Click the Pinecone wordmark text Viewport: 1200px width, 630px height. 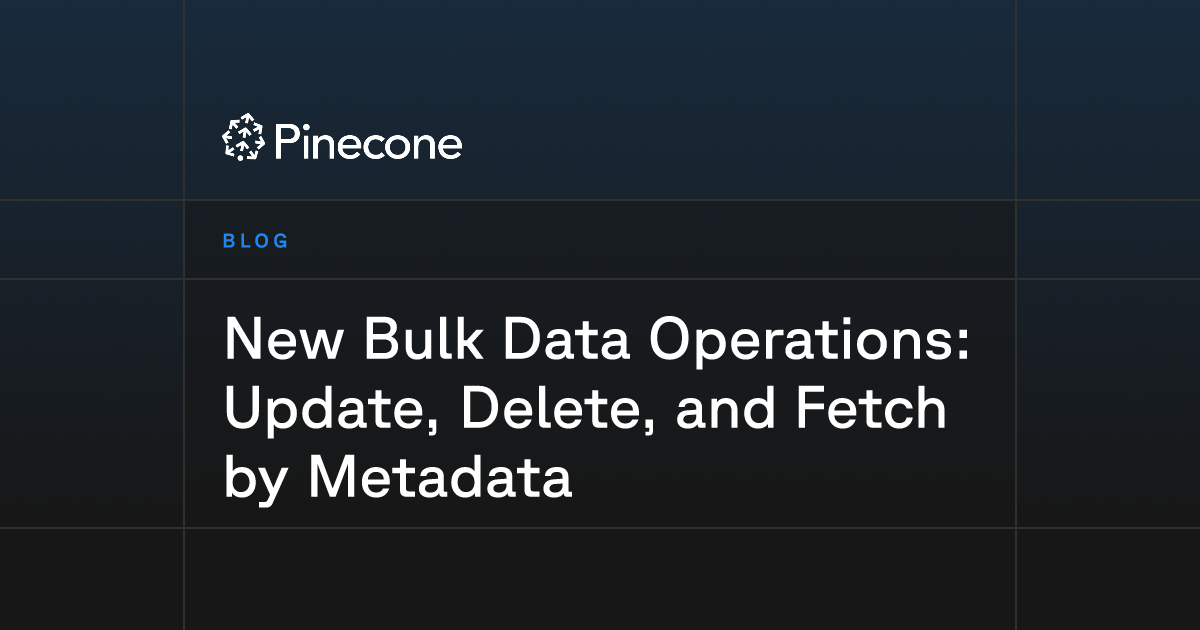[366, 143]
